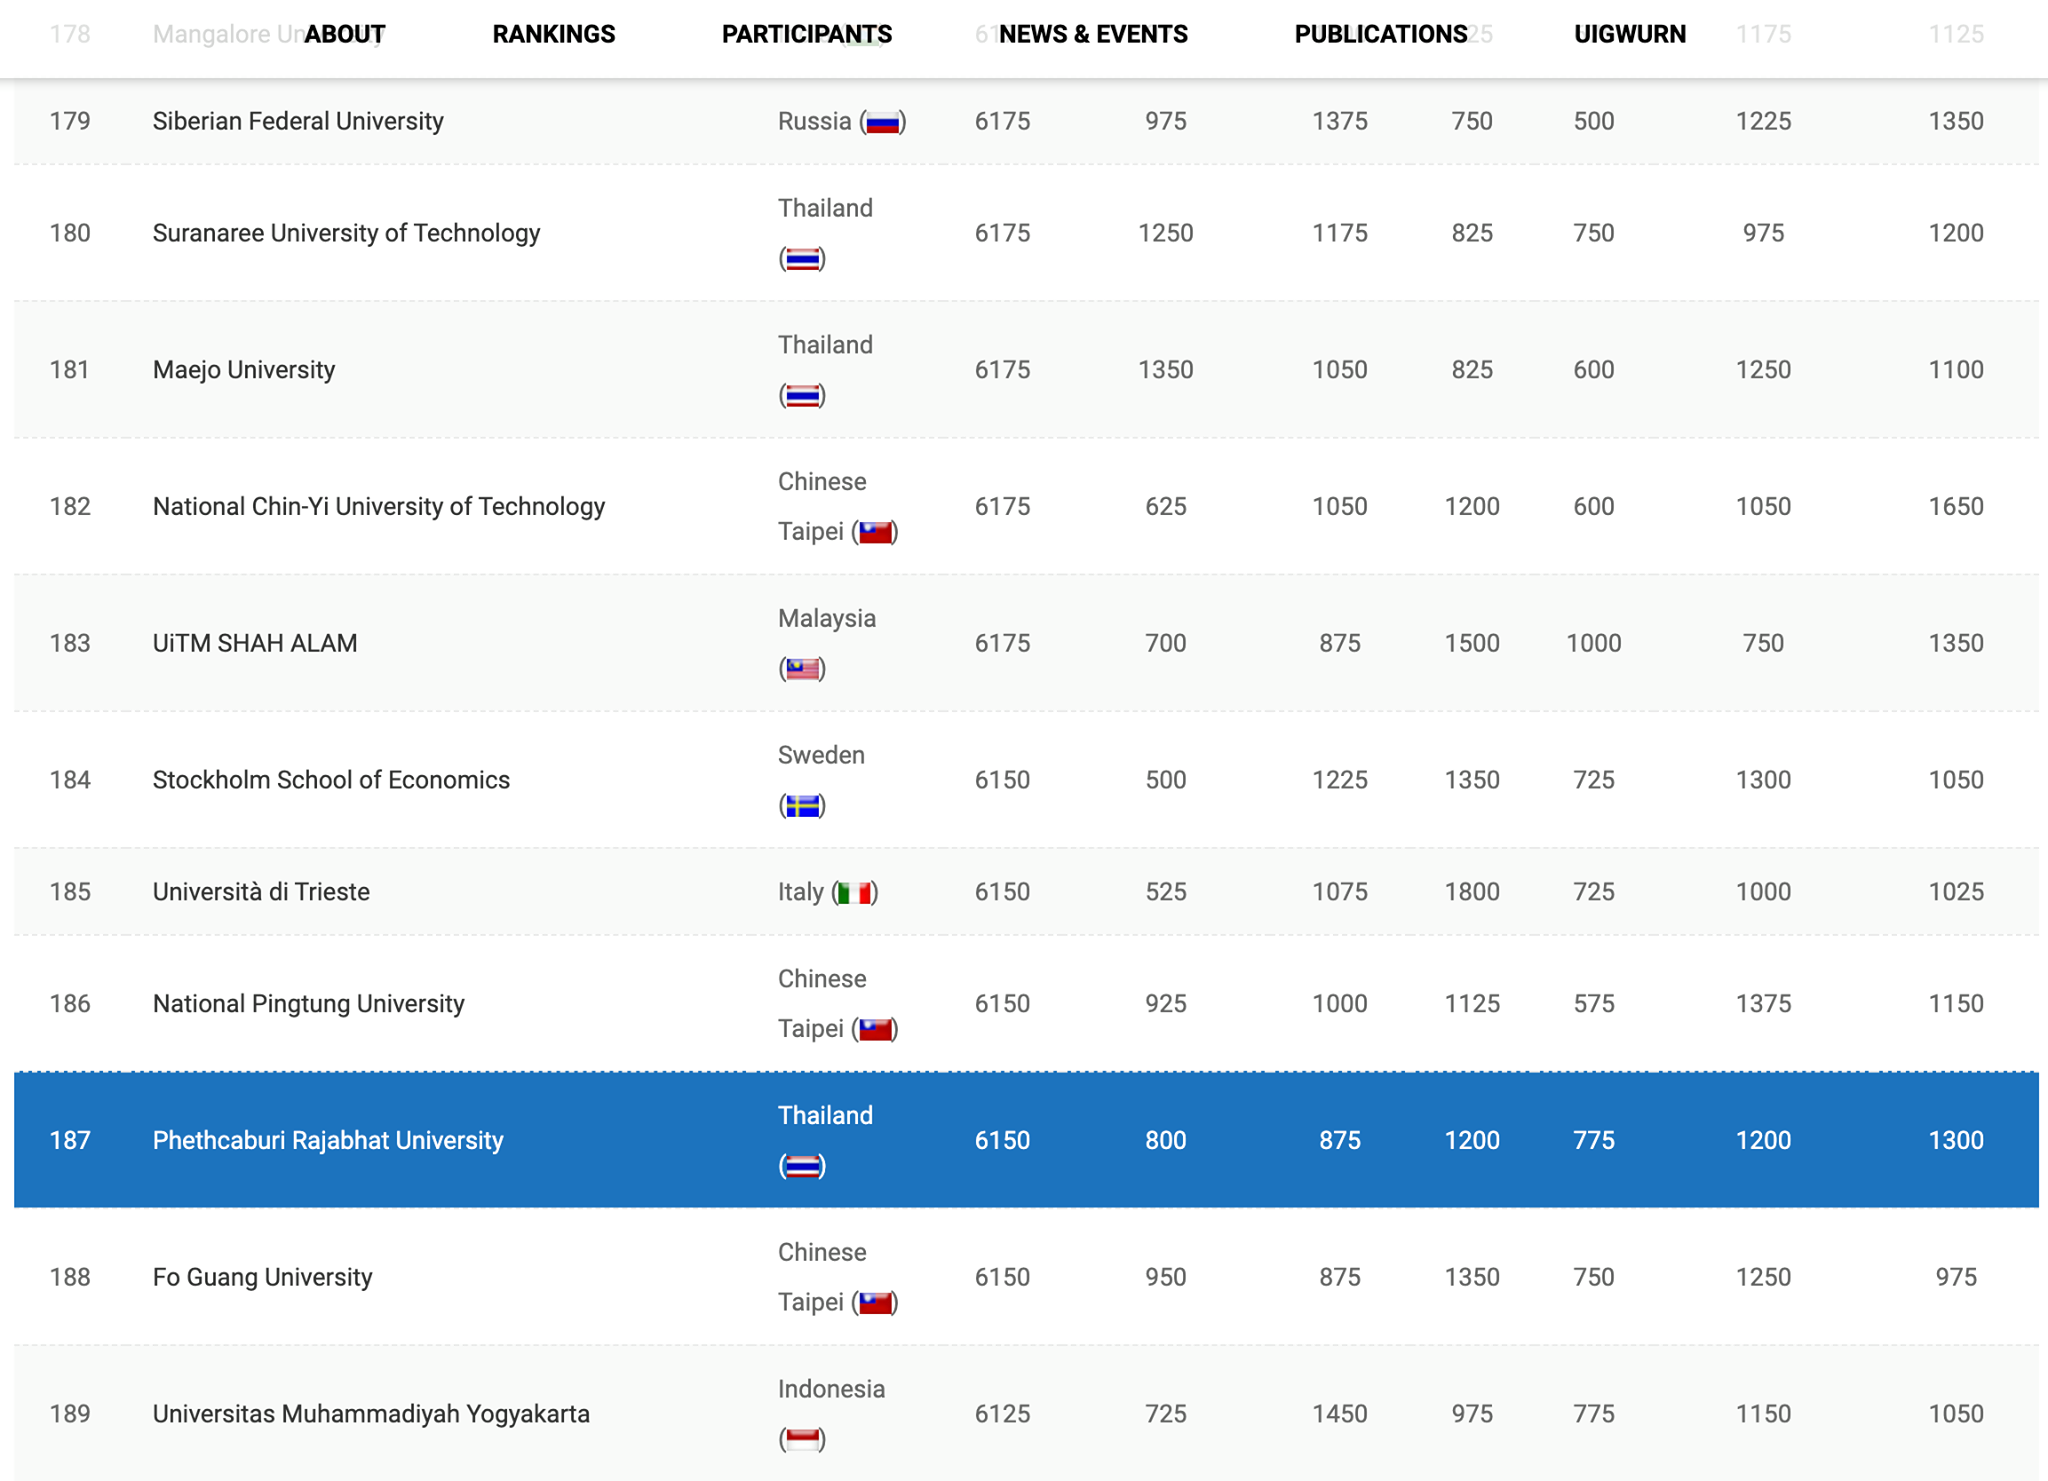The width and height of the screenshot is (2048, 1481).
Task: Click Siberian Federal University name
Action: 298,121
